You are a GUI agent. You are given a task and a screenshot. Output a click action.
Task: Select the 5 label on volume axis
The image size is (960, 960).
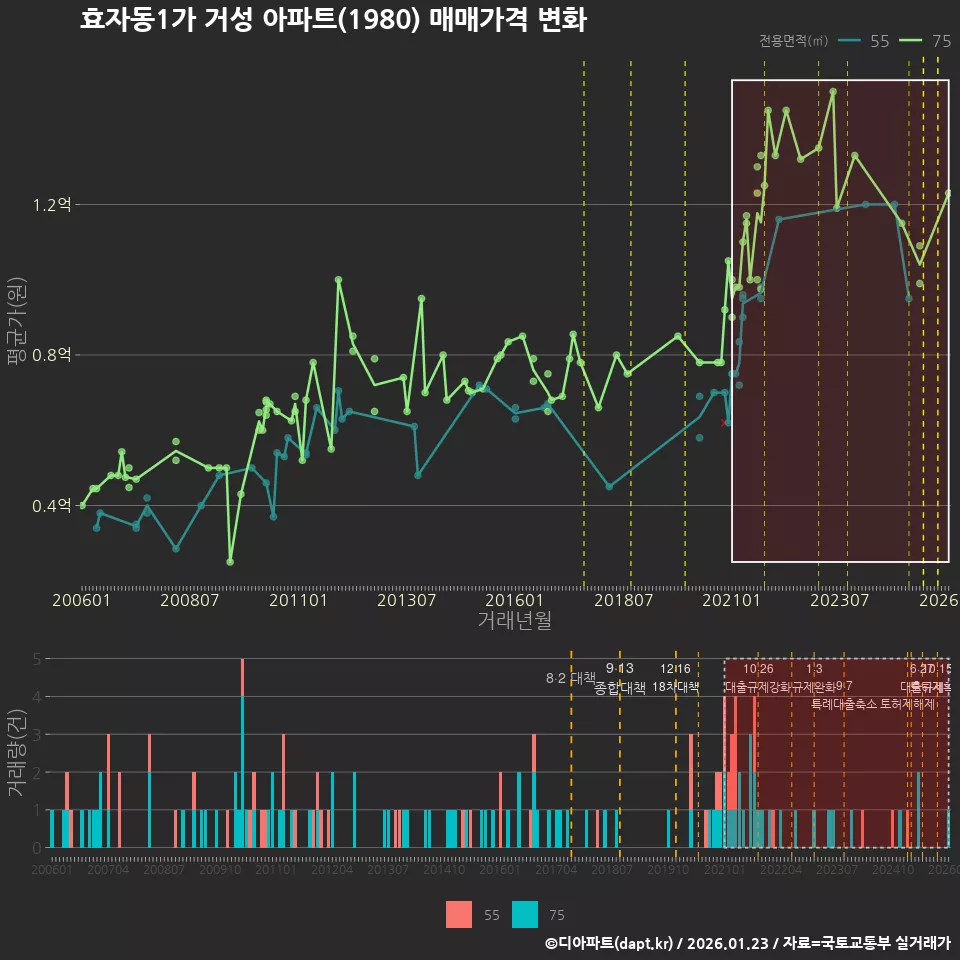click(37, 659)
